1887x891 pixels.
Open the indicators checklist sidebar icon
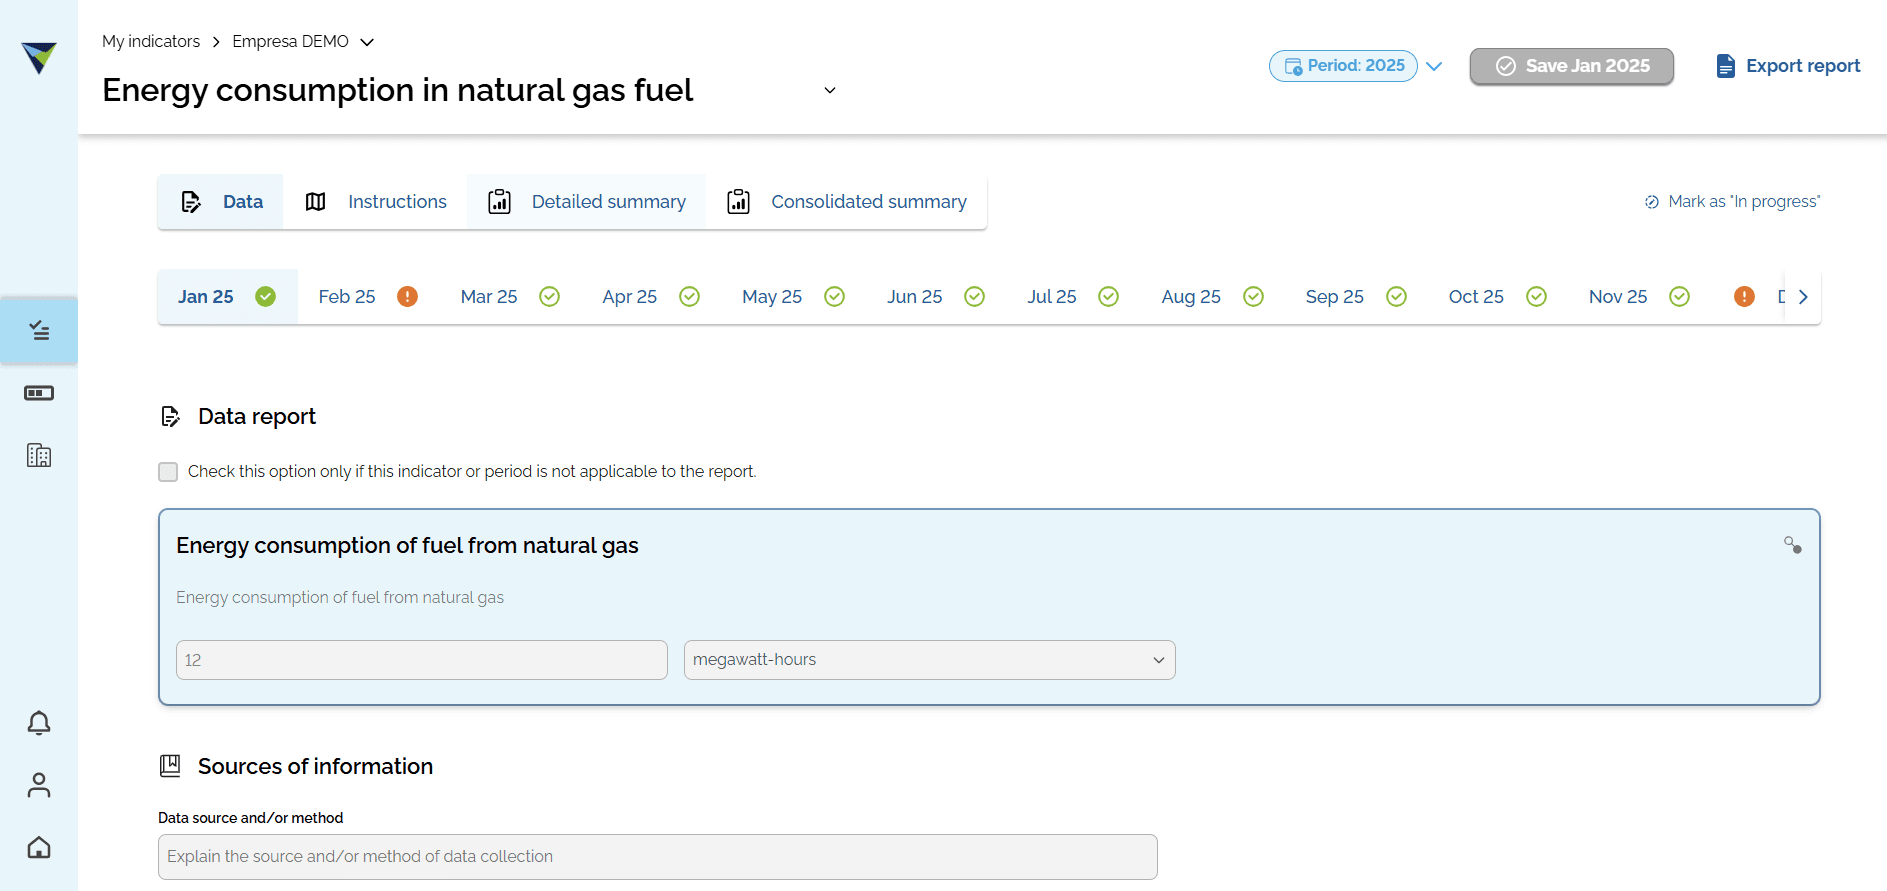(x=39, y=330)
